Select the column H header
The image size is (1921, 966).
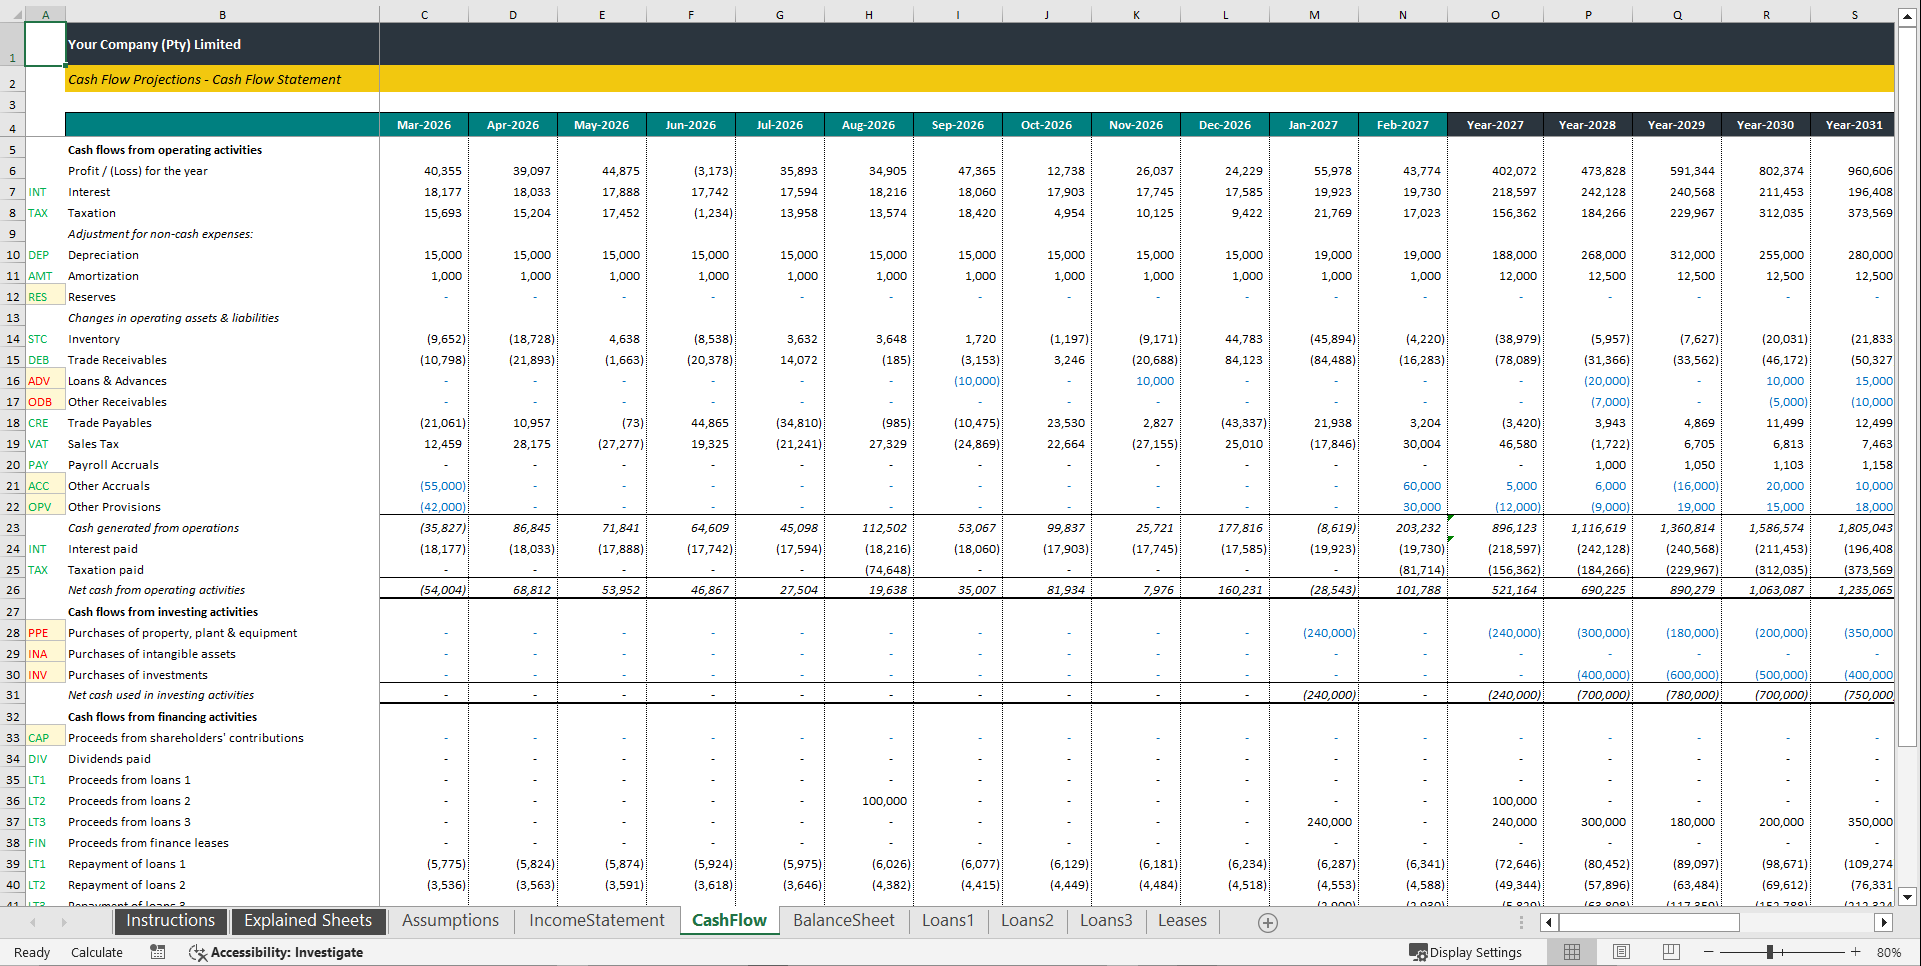click(x=869, y=14)
